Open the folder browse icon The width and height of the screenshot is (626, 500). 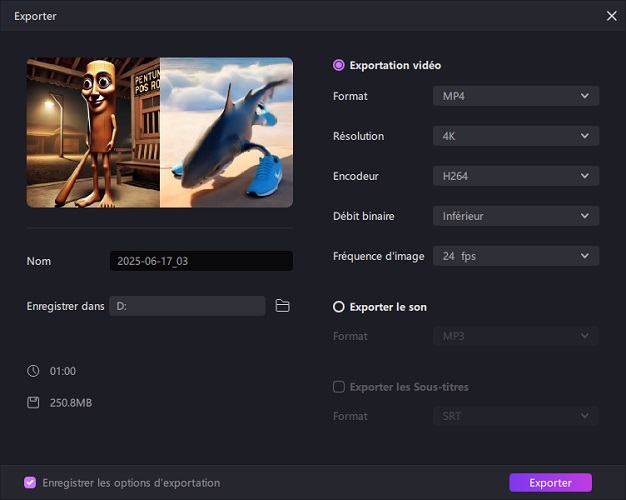click(x=282, y=306)
